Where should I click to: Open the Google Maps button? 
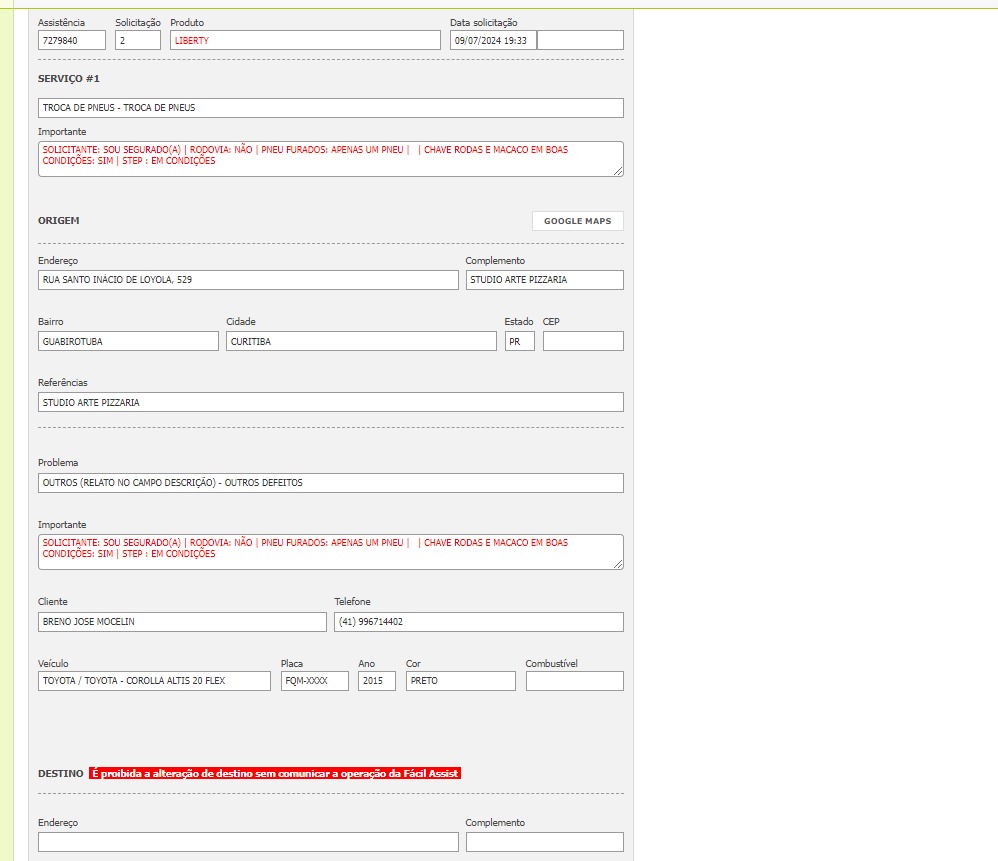point(577,221)
